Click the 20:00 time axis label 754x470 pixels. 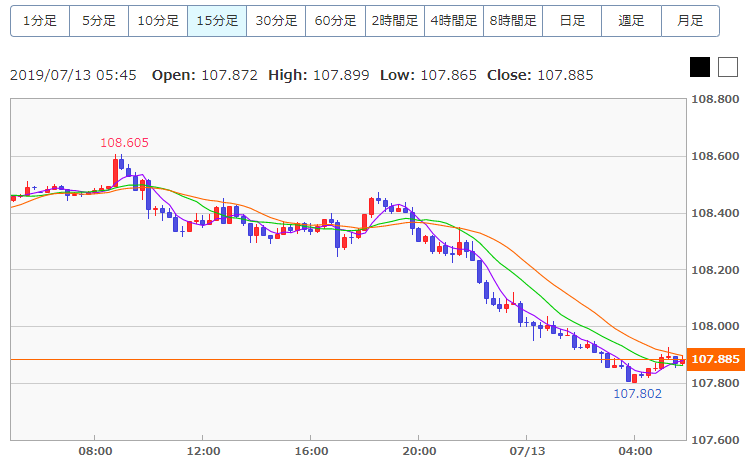tap(419, 451)
